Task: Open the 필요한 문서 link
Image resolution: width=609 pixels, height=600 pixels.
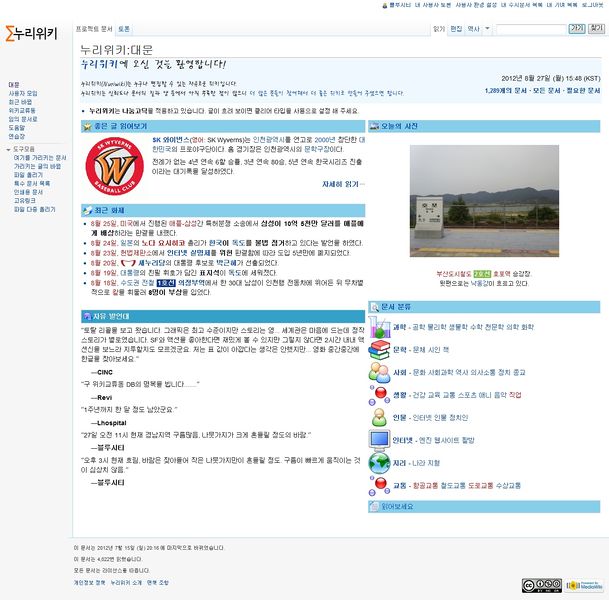Action: tap(583, 90)
